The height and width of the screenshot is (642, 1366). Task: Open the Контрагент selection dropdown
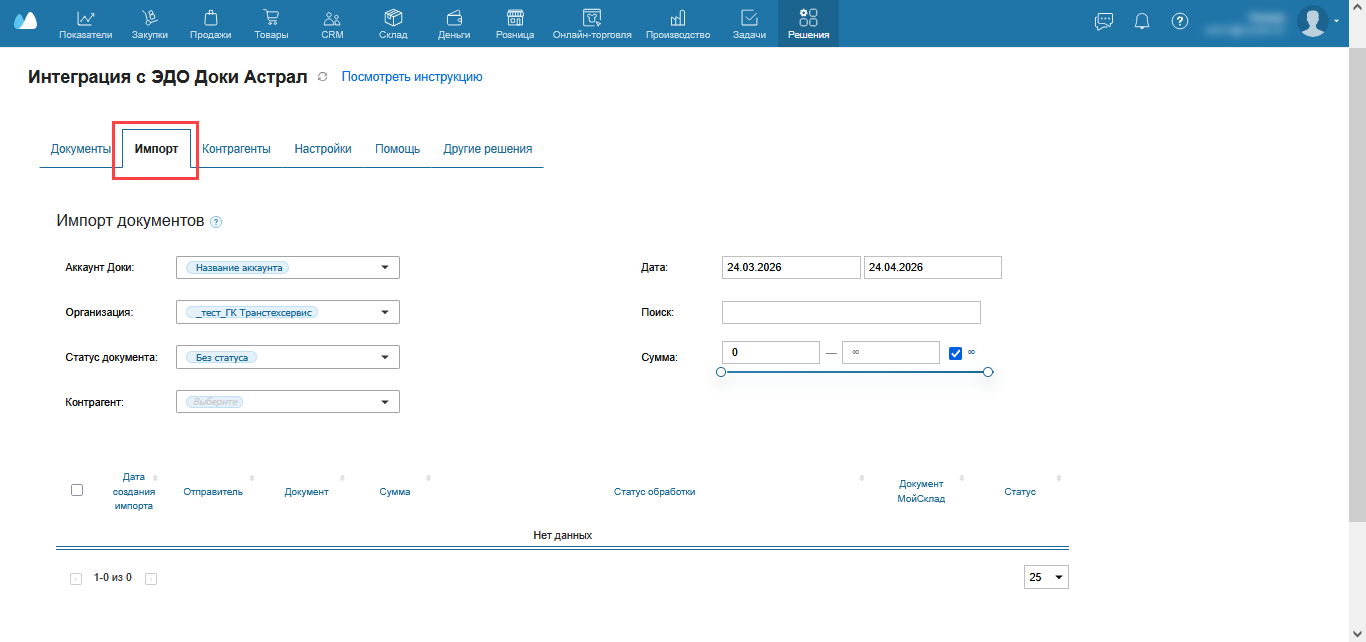(x=385, y=402)
